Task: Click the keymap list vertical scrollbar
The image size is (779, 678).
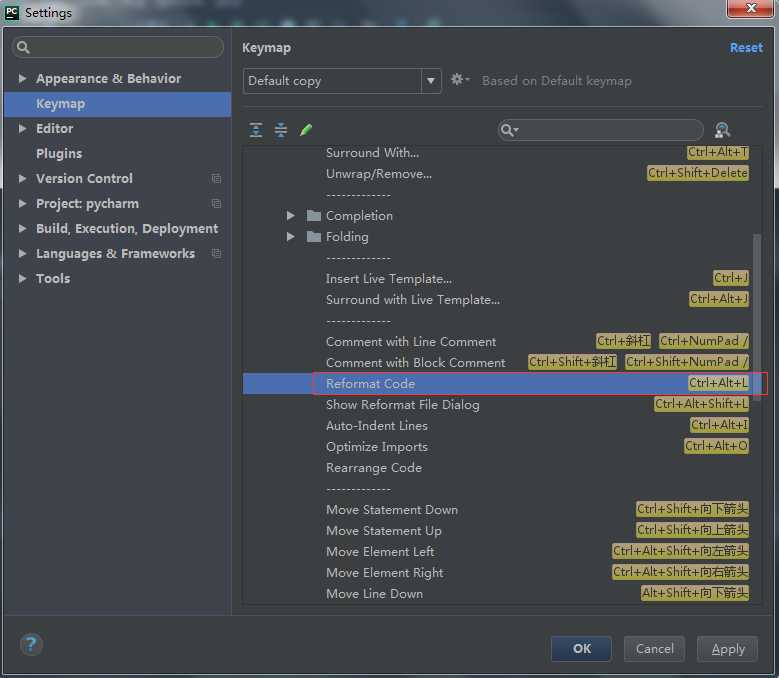Action: click(x=757, y=318)
